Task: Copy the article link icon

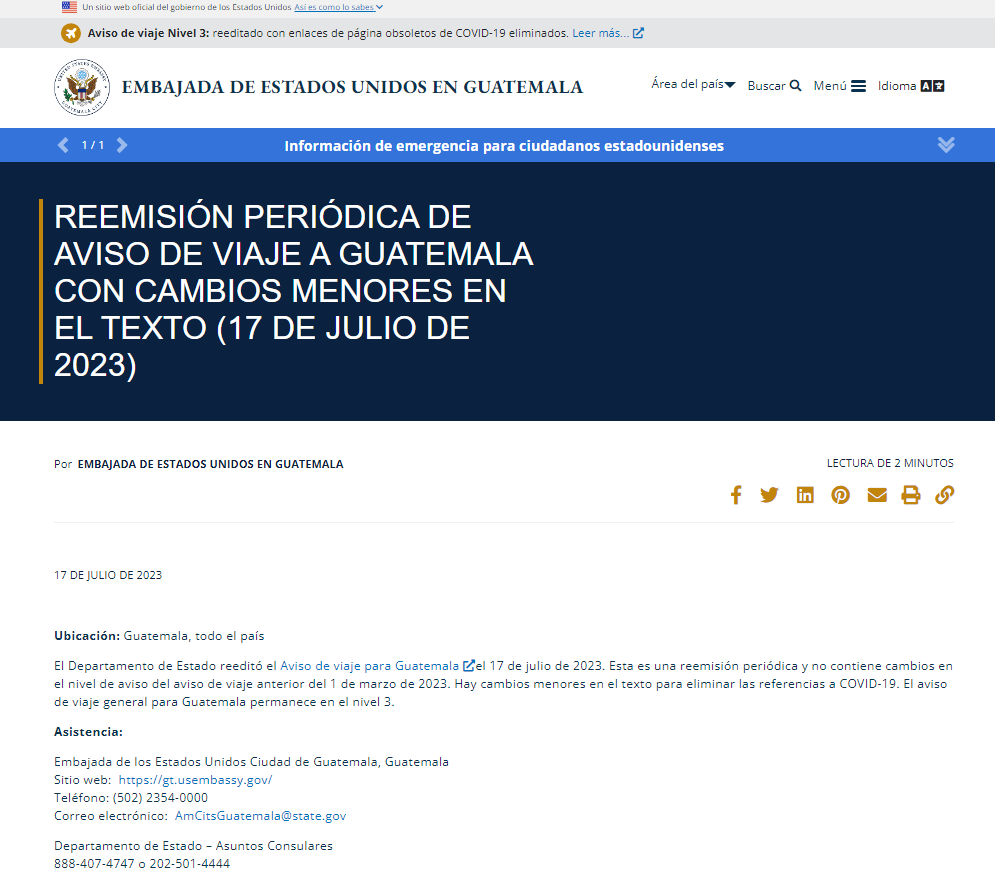Action: [x=944, y=494]
